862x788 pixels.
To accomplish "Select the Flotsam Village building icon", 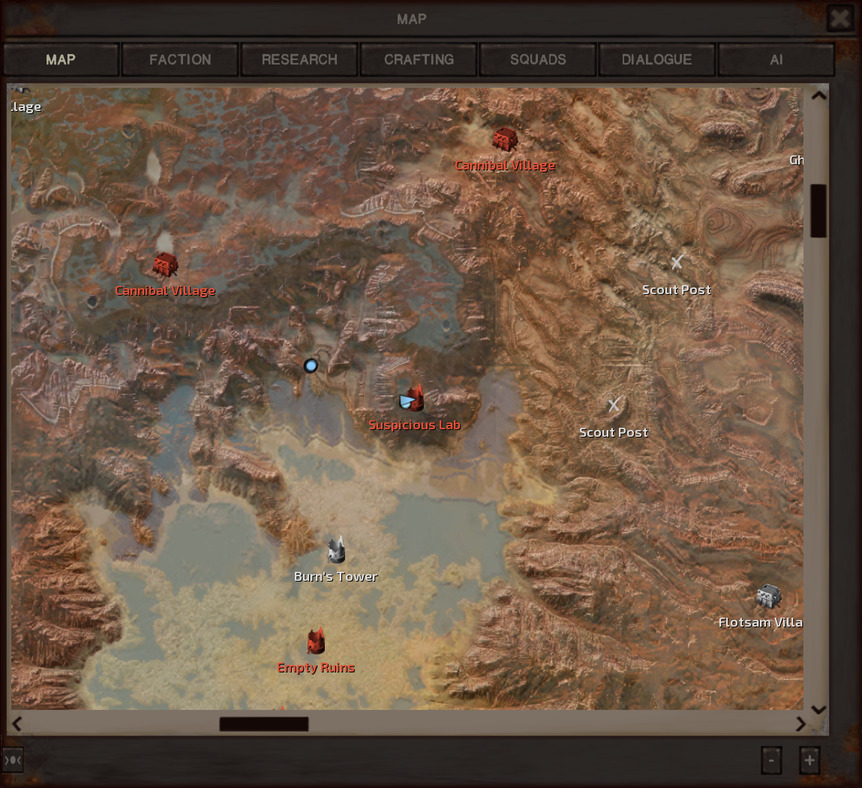I will [x=768, y=596].
